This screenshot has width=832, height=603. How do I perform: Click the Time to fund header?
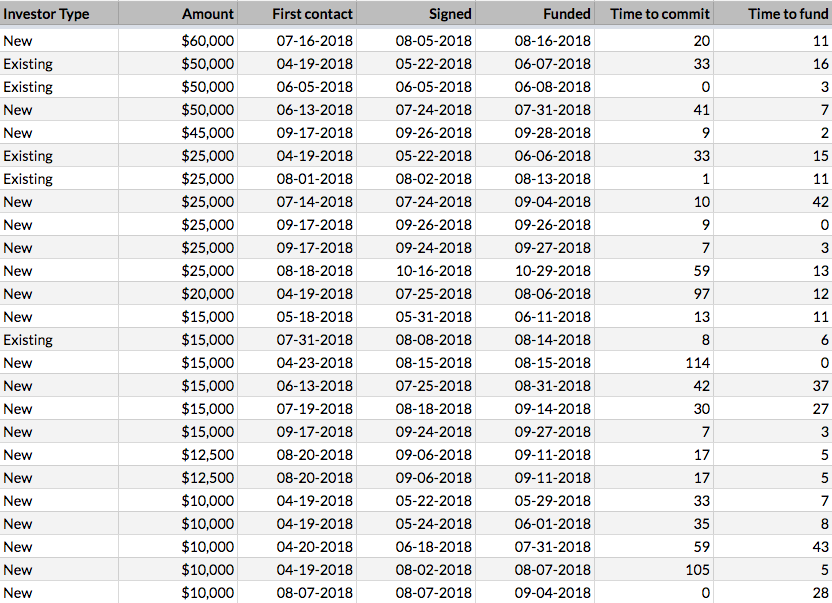pyautogui.click(x=788, y=14)
